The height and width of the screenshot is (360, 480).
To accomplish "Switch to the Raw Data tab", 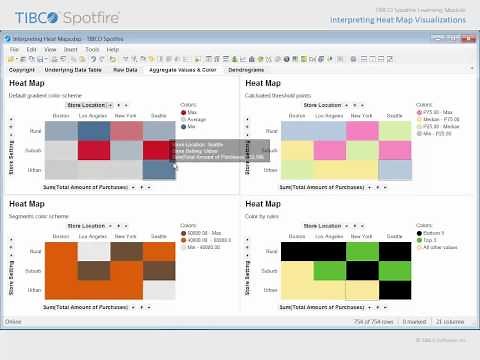I will (x=125, y=70).
